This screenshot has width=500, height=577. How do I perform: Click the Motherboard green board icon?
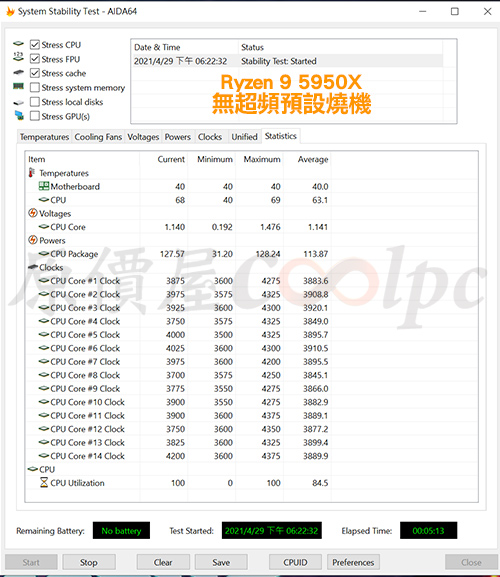tap(44, 186)
